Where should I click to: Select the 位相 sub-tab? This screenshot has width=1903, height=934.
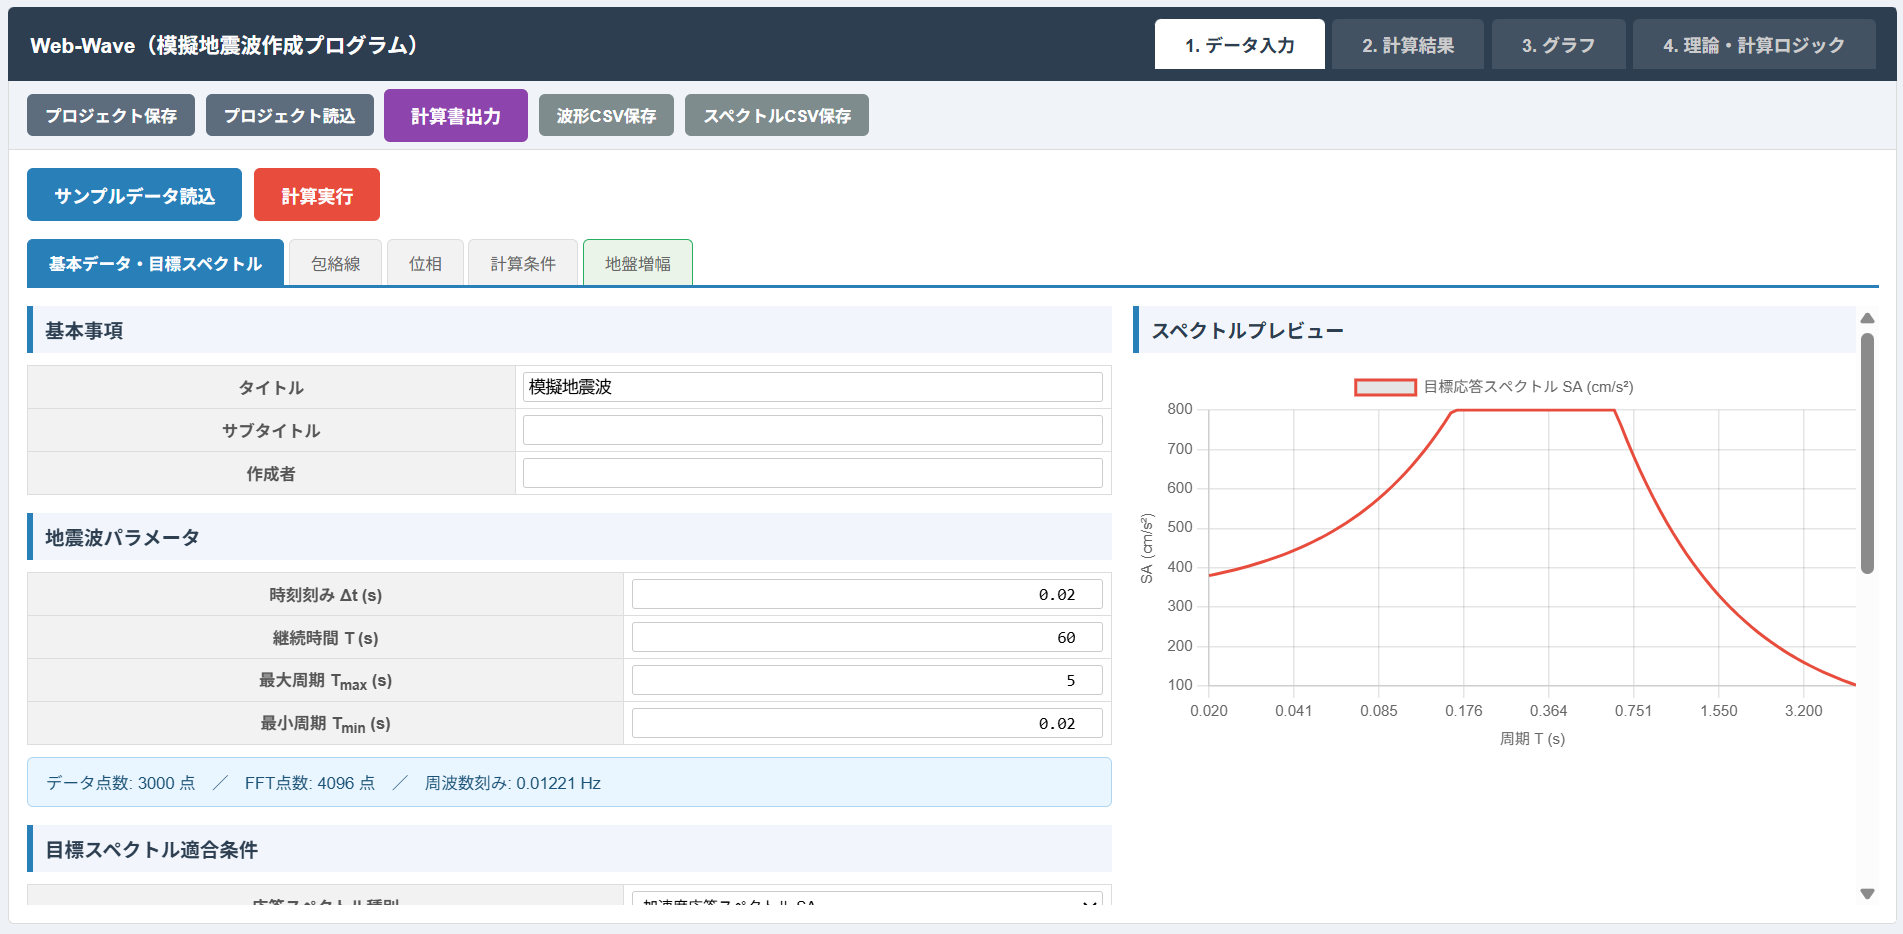click(x=425, y=263)
